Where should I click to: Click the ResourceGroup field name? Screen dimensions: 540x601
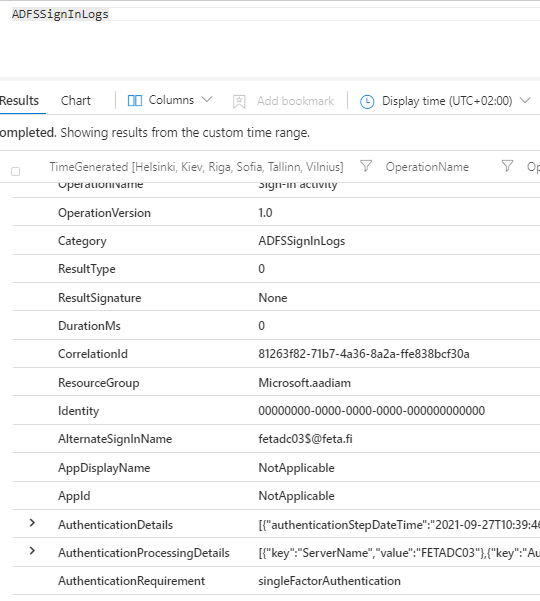[99, 383]
